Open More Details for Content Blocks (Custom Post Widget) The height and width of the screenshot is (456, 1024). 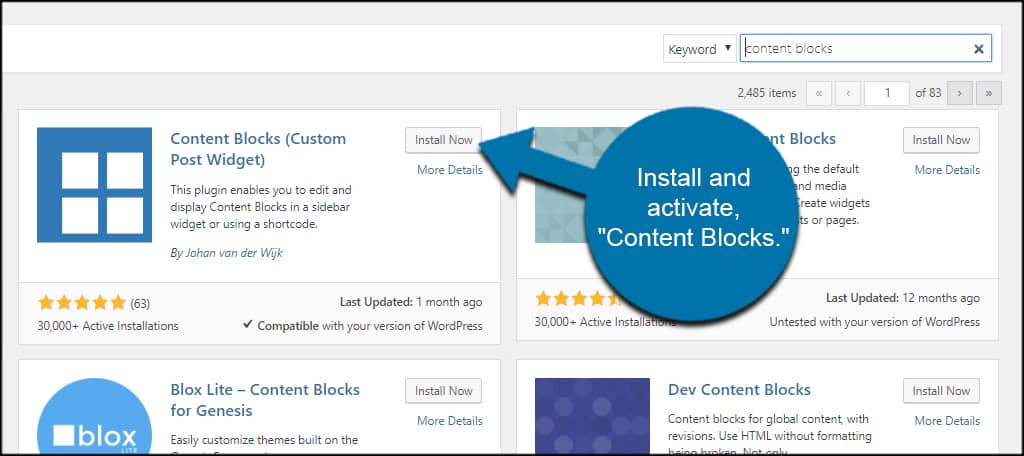(x=449, y=170)
